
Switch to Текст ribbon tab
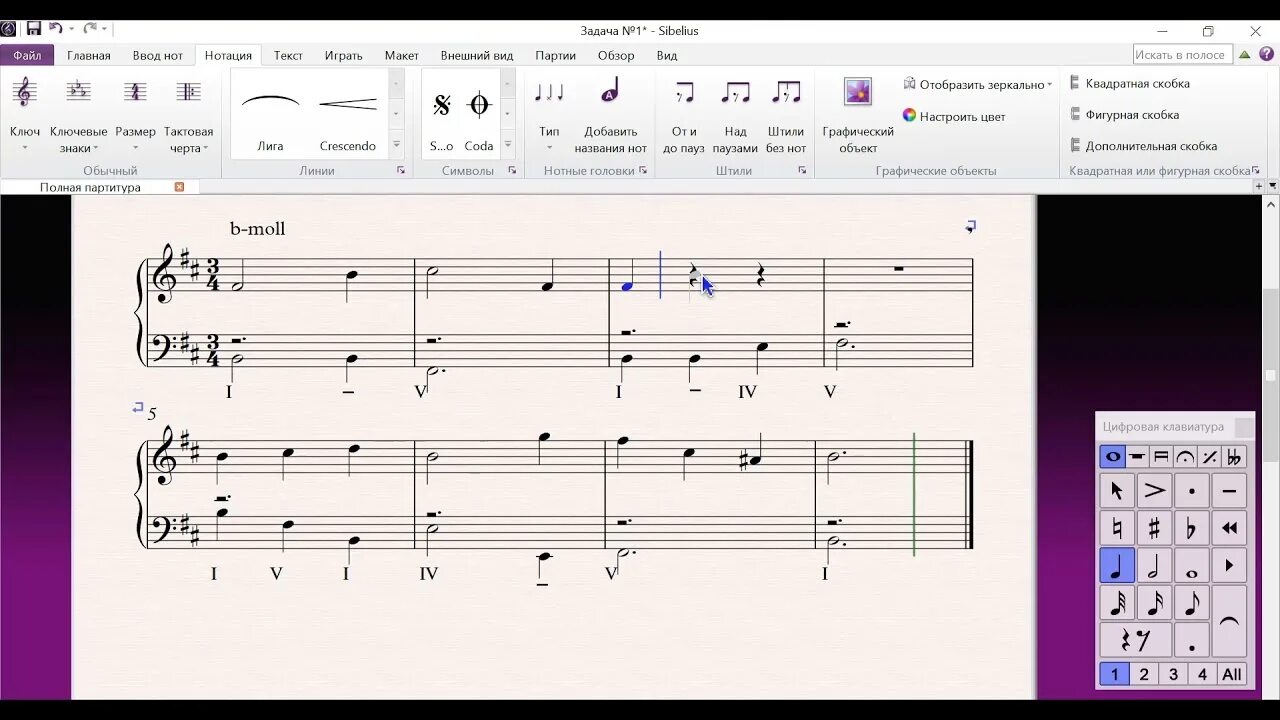tap(288, 55)
